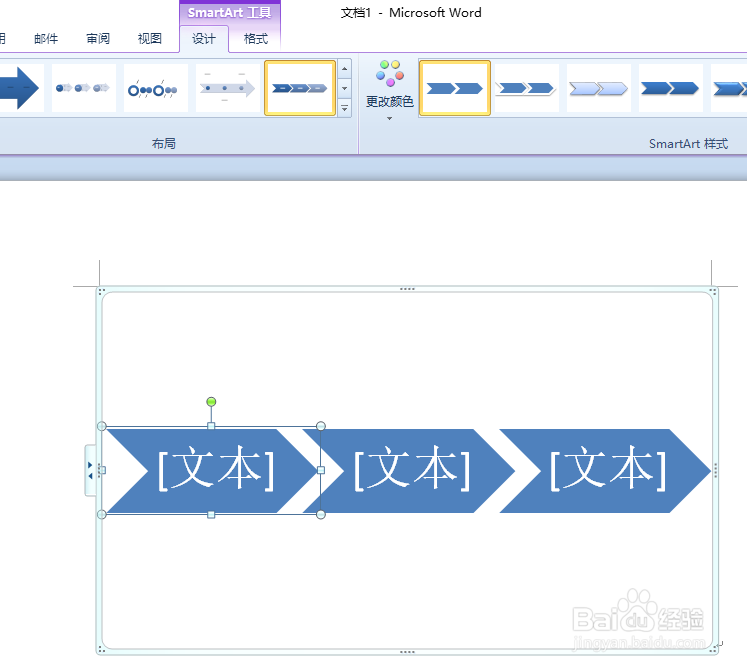The height and width of the screenshot is (669, 747).
Task: Choose the small spheres with arrows process layout
Action: click(x=84, y=88)
